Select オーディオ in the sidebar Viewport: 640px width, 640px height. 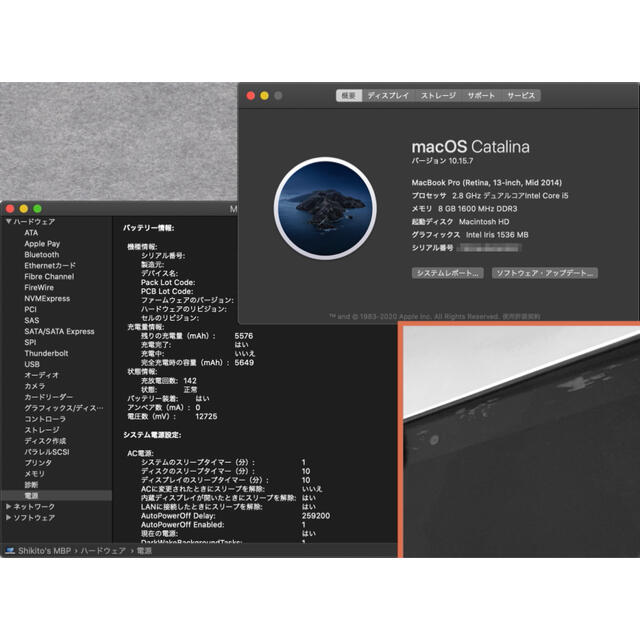[x=41, y=375]
